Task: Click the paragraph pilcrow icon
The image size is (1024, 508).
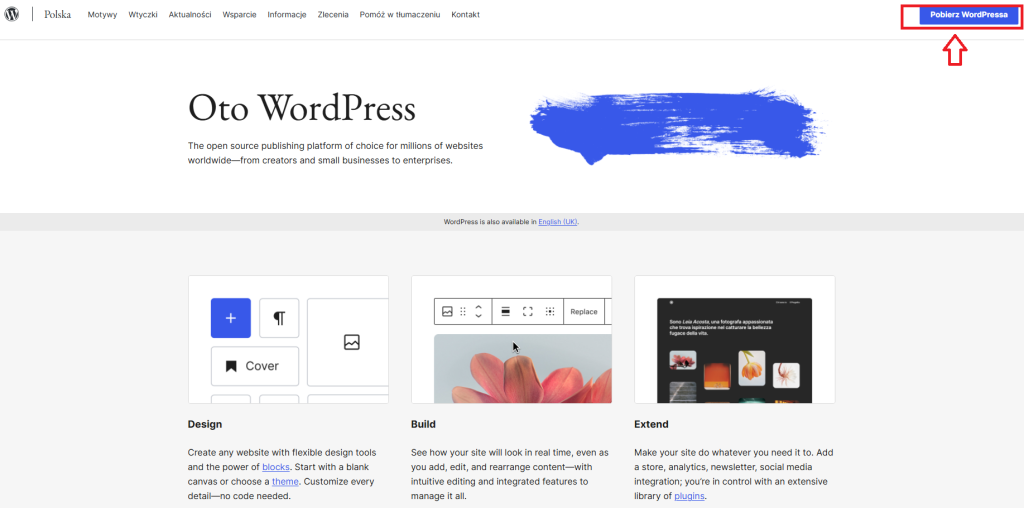Action: click(279, 317)
